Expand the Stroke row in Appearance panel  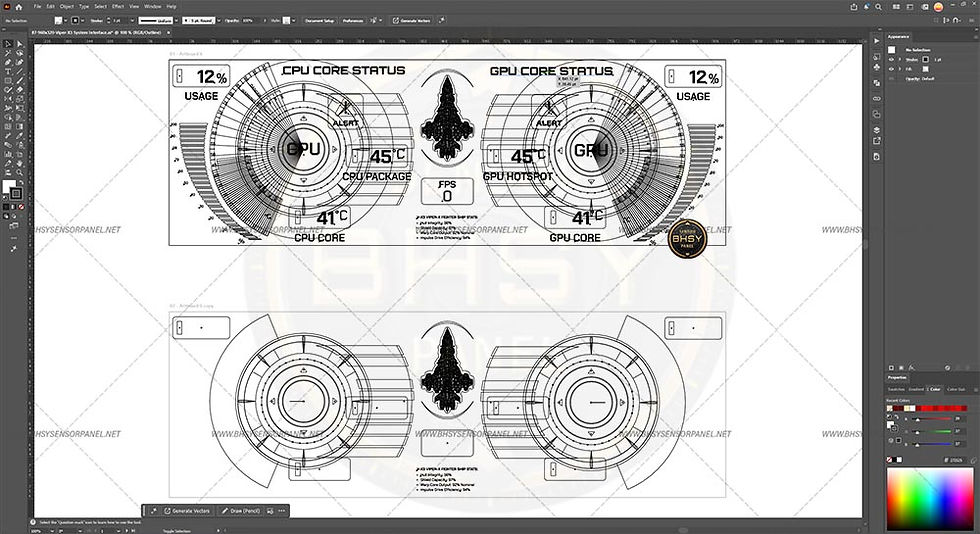[x=900, y=59]
